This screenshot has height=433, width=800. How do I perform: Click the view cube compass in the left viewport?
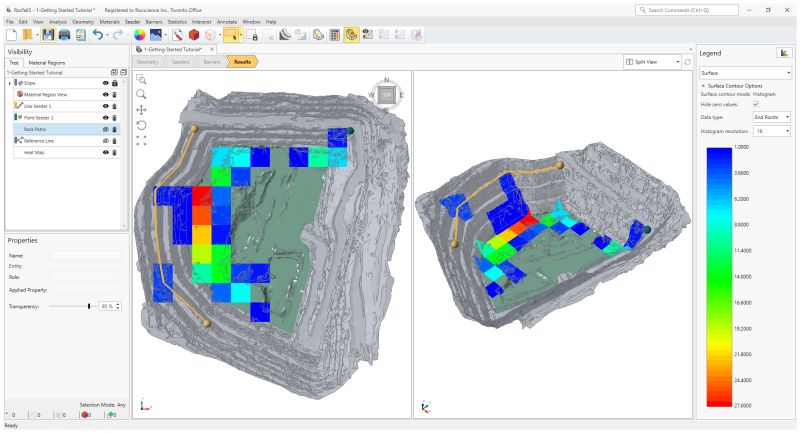387,95
